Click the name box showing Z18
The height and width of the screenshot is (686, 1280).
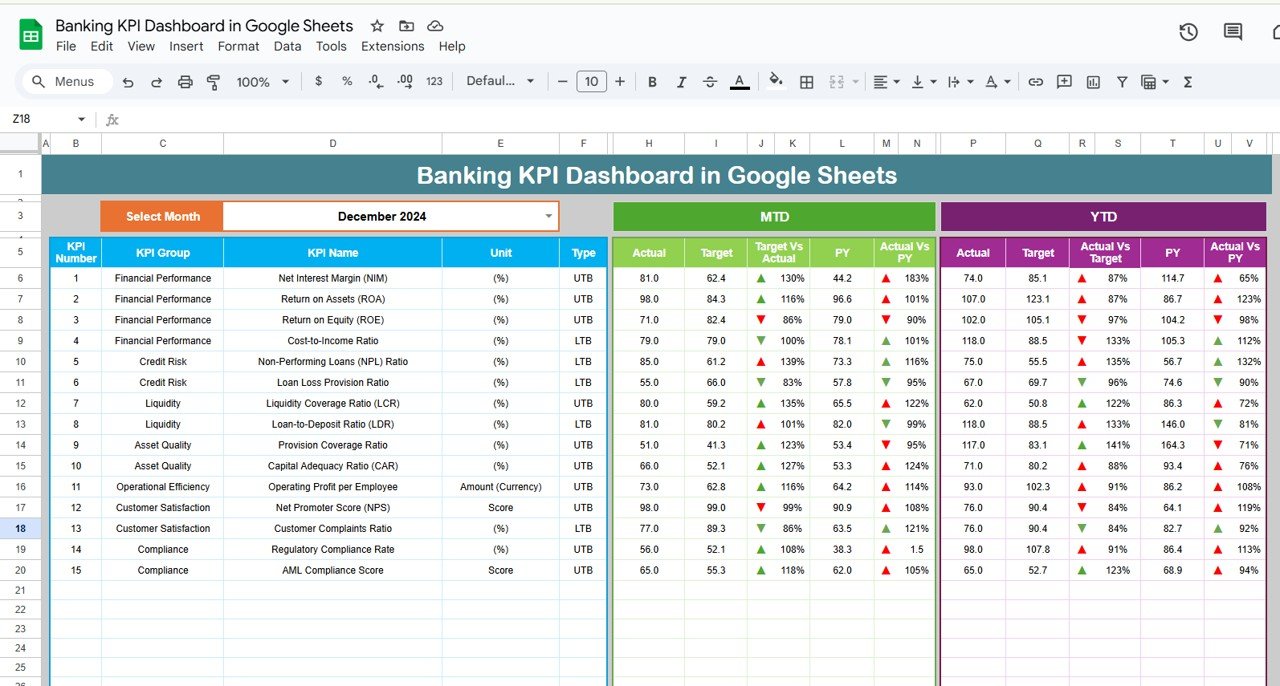40,119
